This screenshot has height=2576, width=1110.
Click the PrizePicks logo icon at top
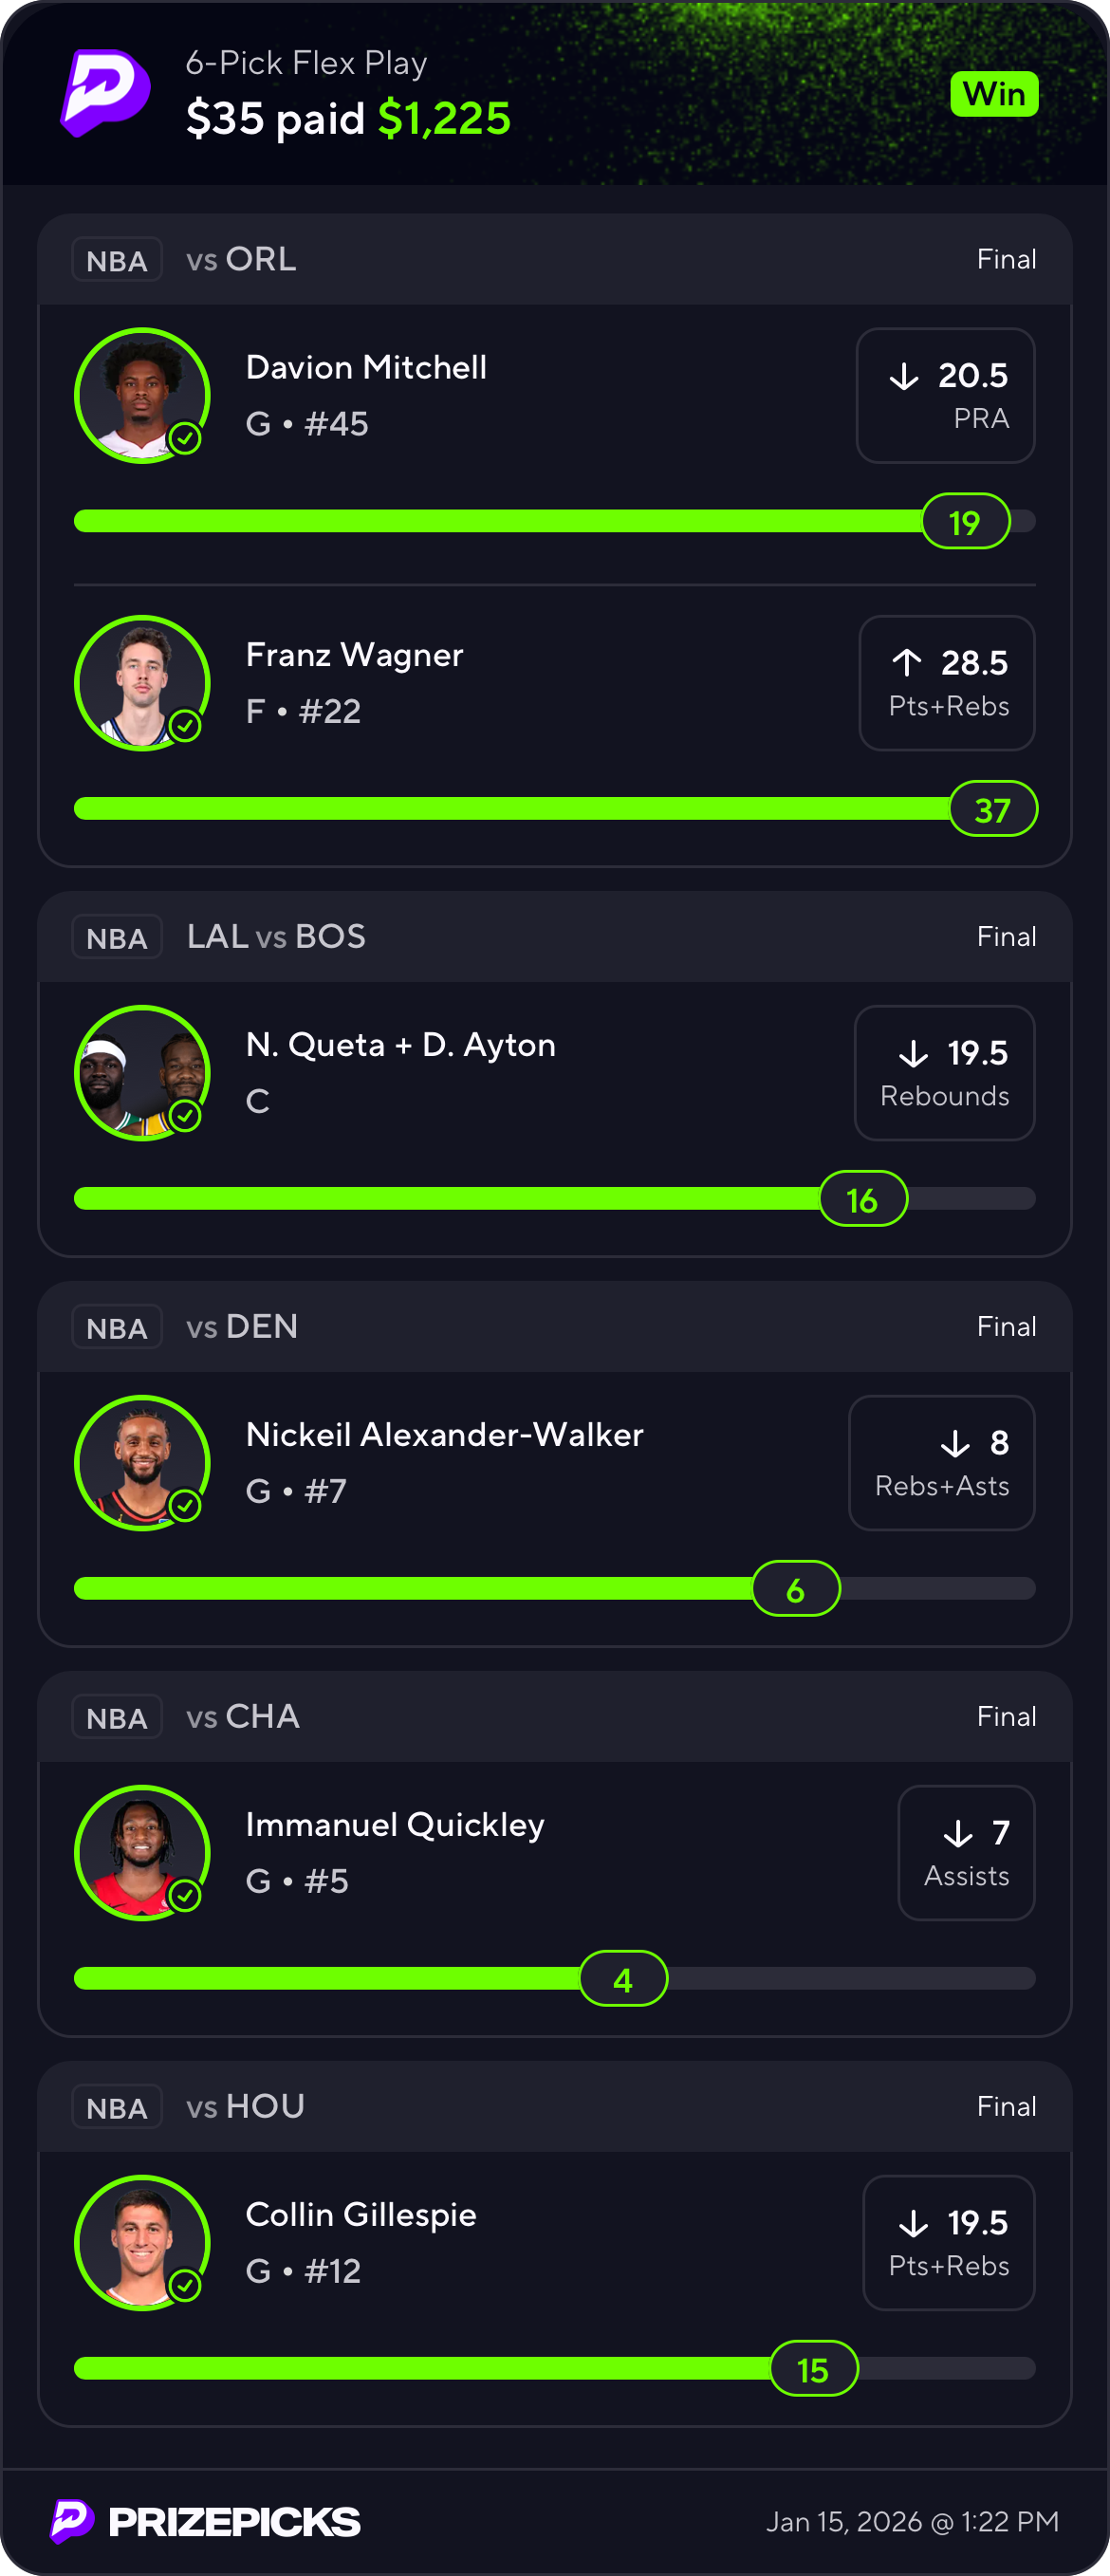[105, 93]
